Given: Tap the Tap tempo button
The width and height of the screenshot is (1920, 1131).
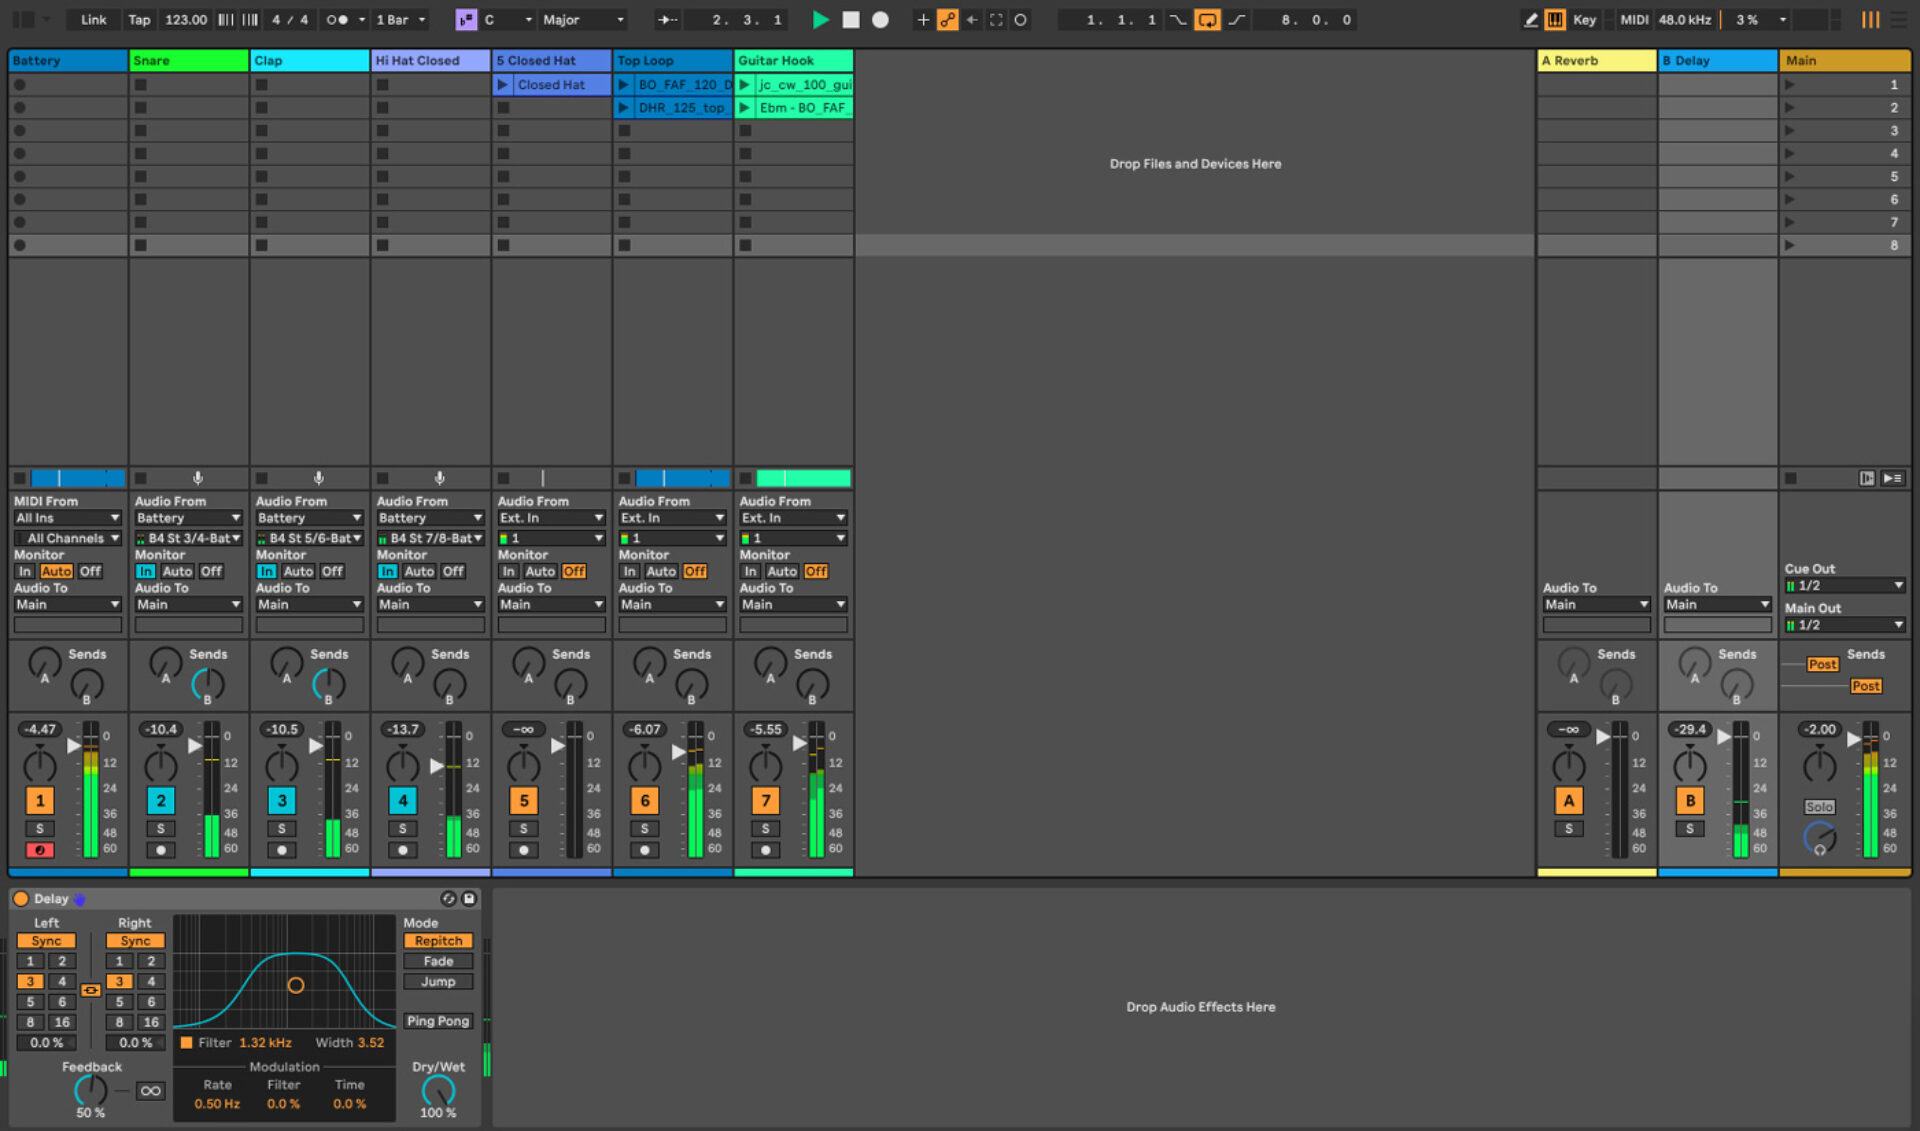Looking at the screenshot, I should point(139,19).
